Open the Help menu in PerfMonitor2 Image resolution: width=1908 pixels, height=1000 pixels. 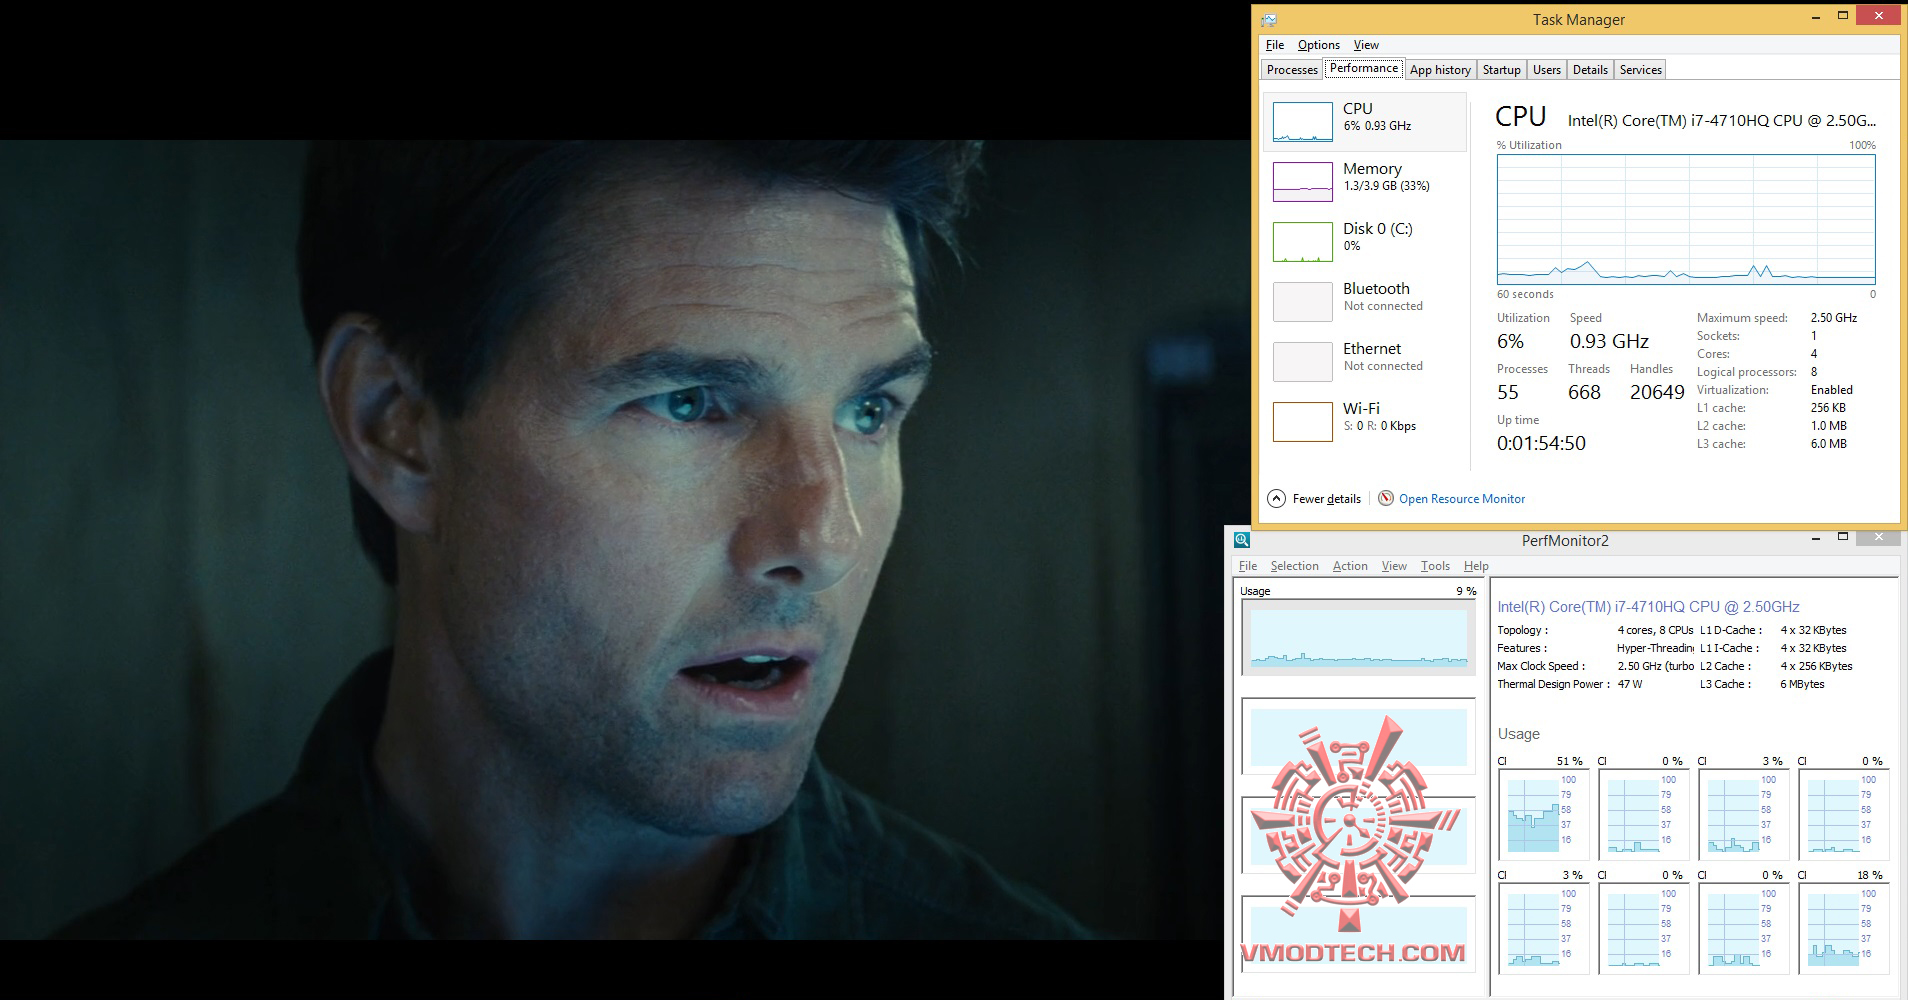[1476, 566]
